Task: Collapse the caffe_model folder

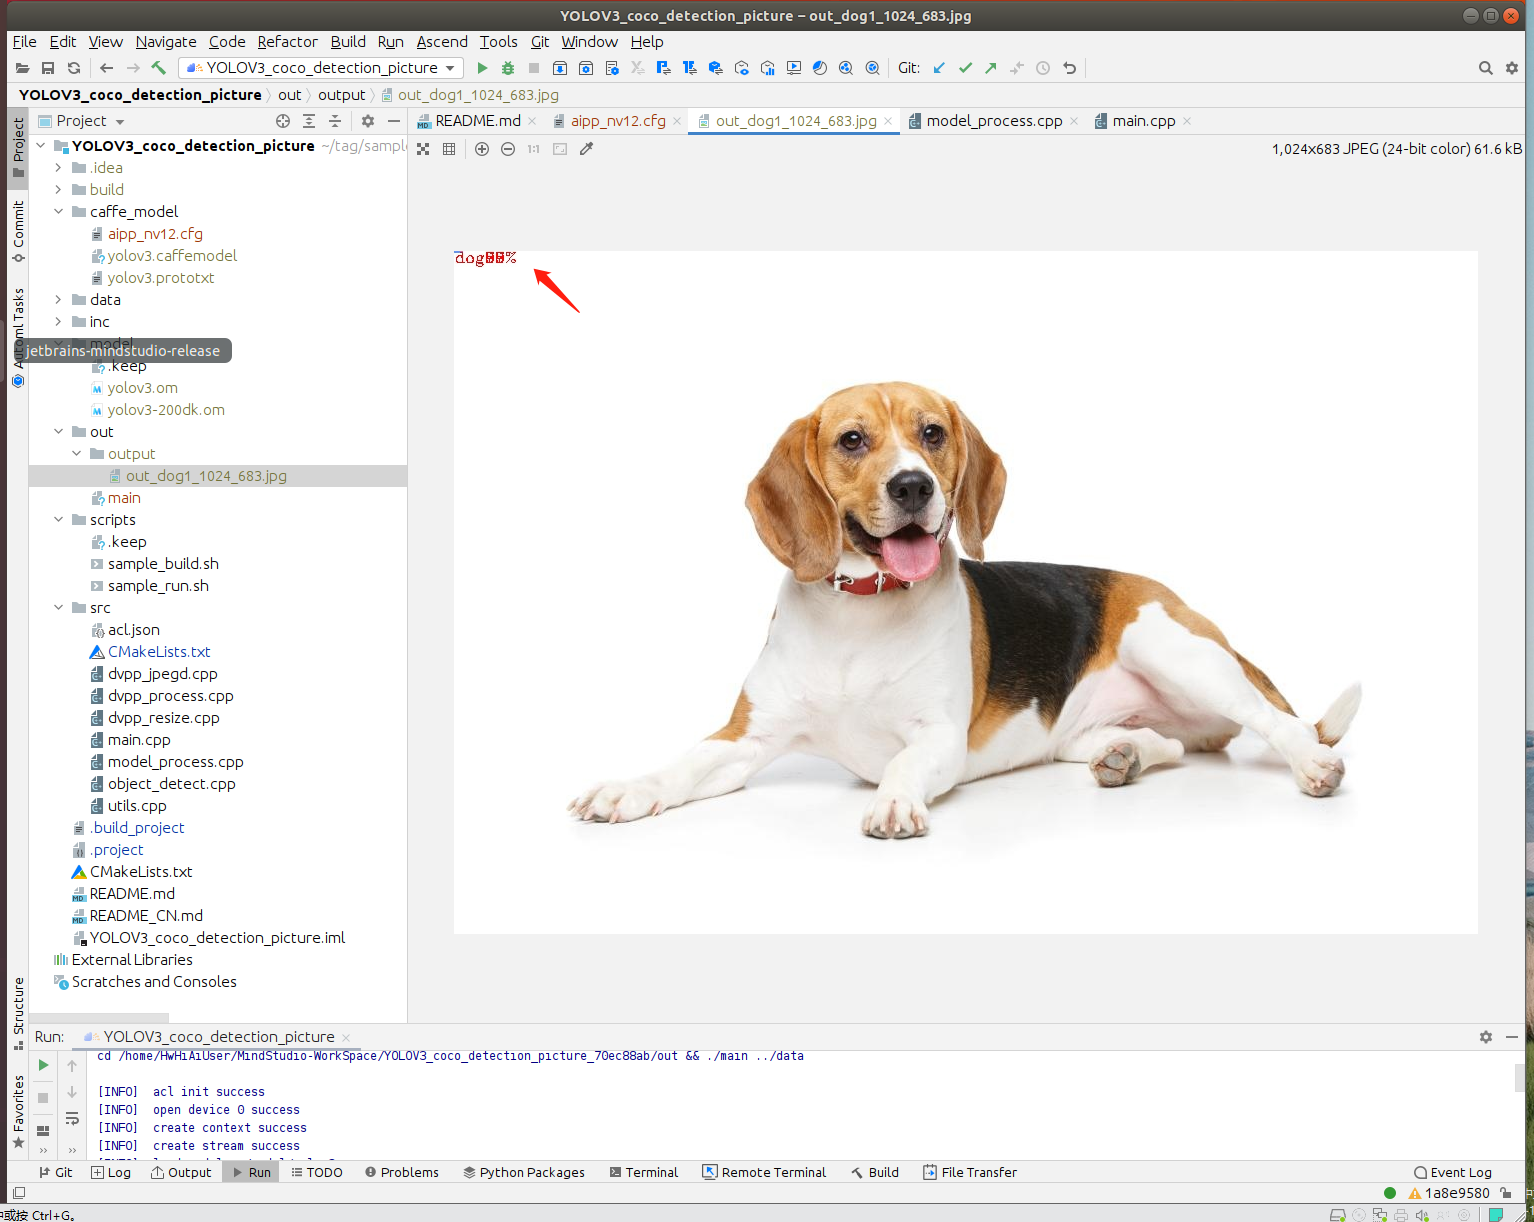Action: [x=58, y=212]
